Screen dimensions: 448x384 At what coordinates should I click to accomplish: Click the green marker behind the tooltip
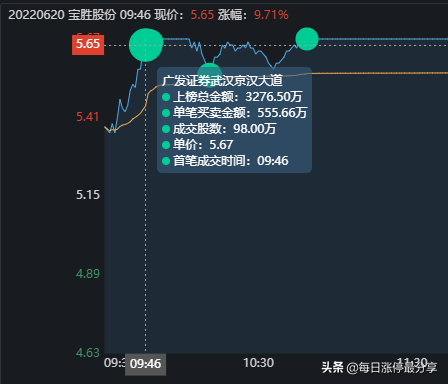tap(210, 74)
